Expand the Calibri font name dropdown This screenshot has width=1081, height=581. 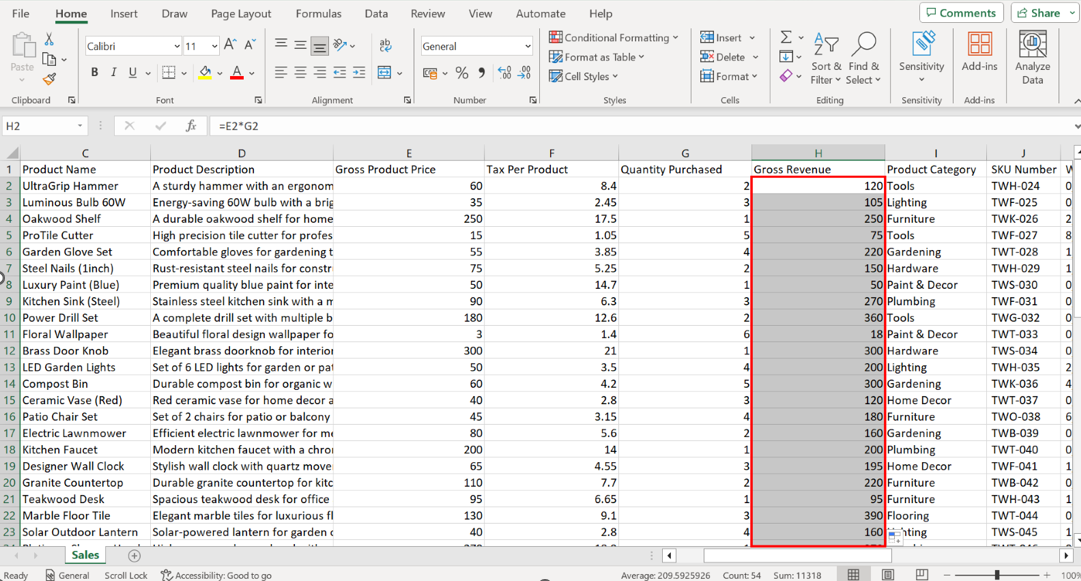click(x=177, y=46)
